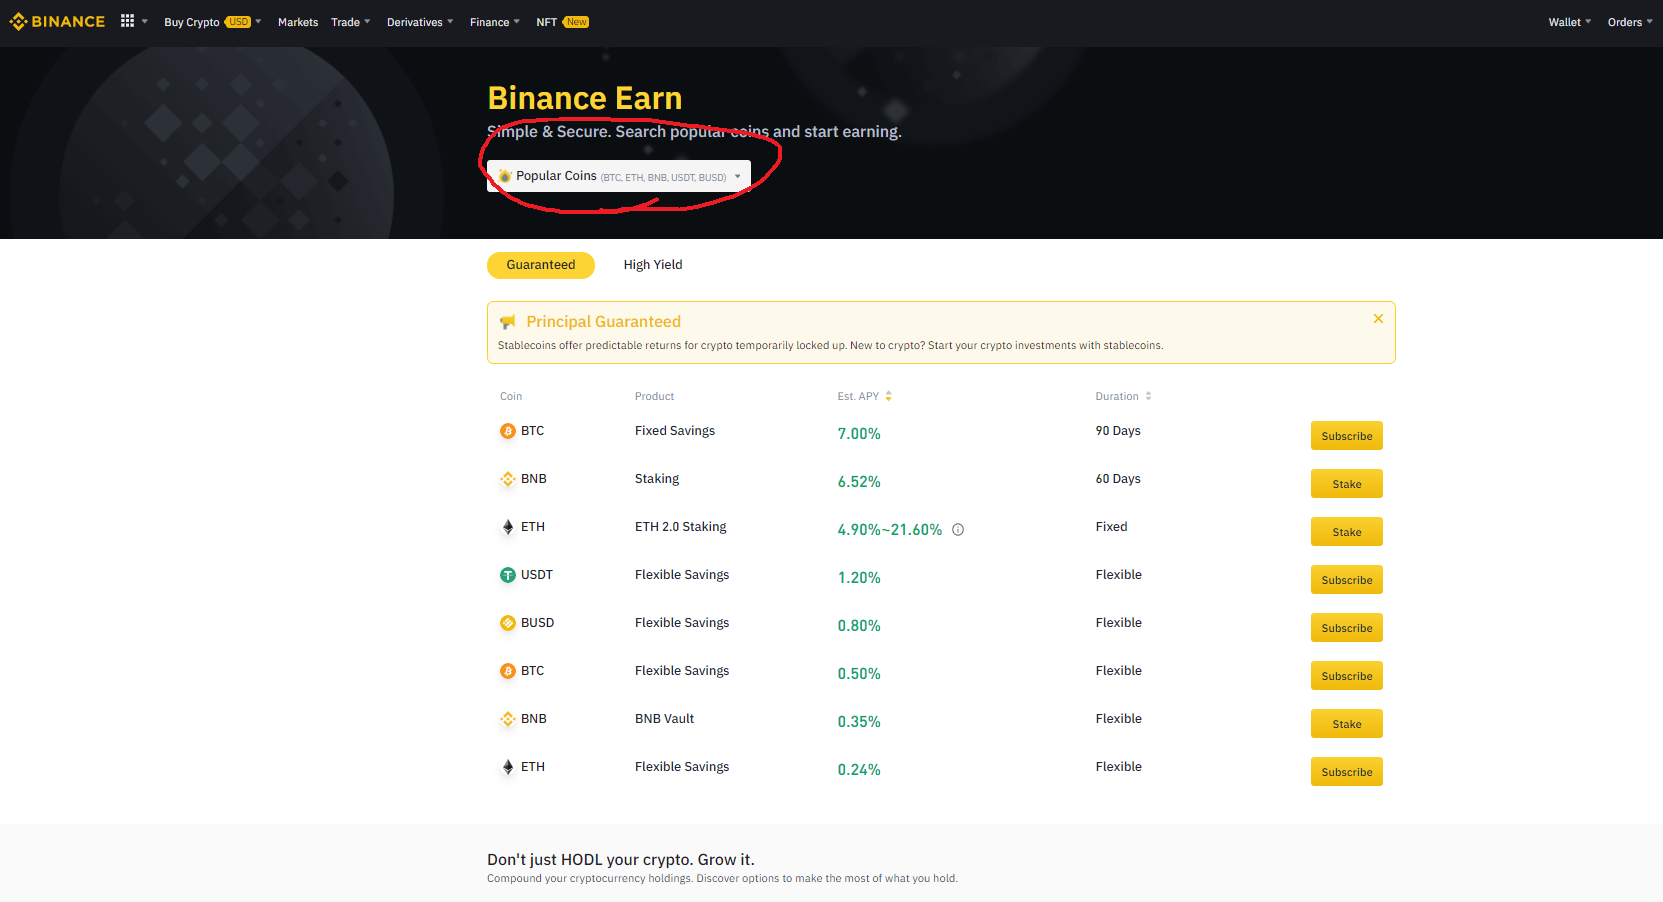Subscribe to BTC Flexible Savings
The image size is (1663, 902).
[1347, 676]
